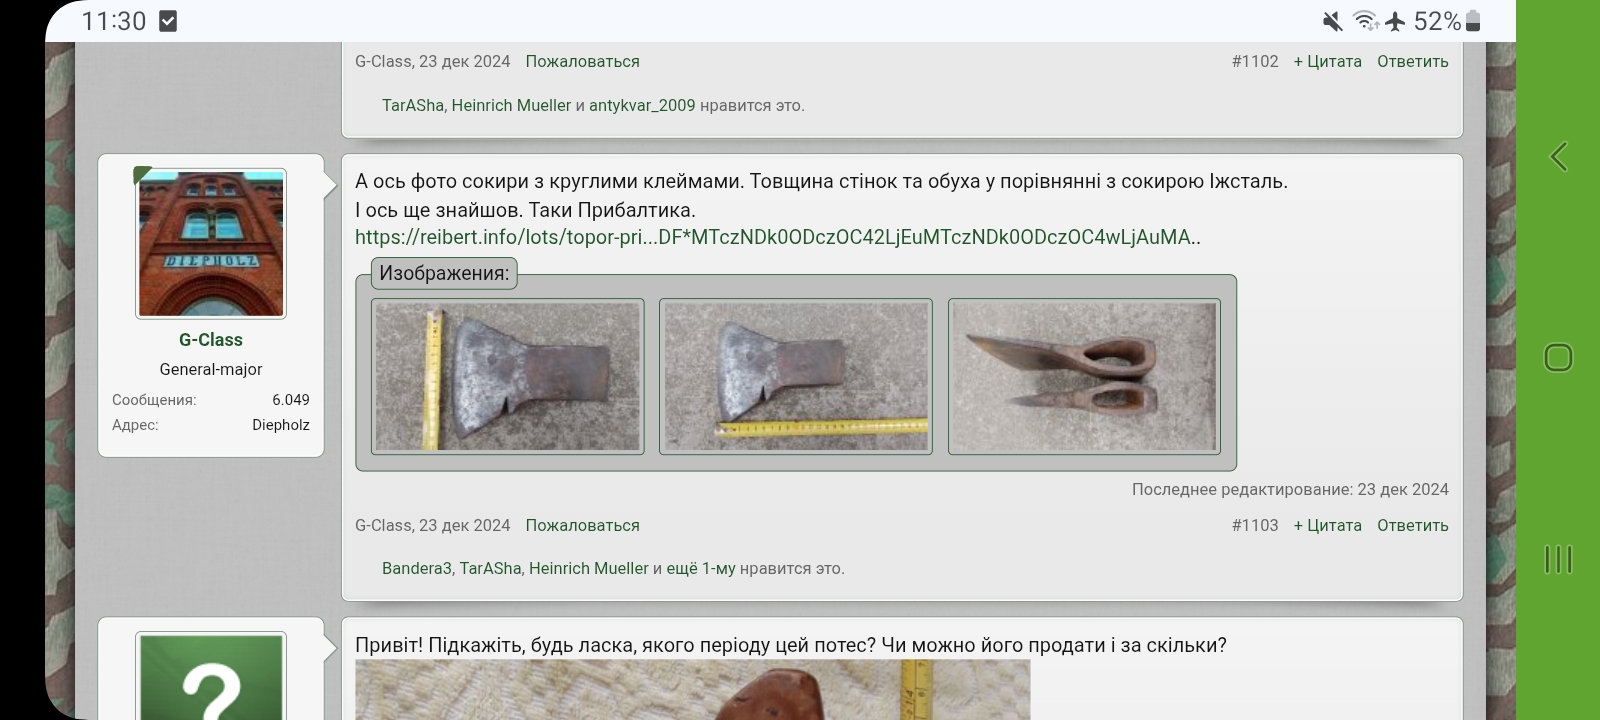Open the #1102 post permalink
This screenshot has width=1600, height=720.
click(1255, 61)
